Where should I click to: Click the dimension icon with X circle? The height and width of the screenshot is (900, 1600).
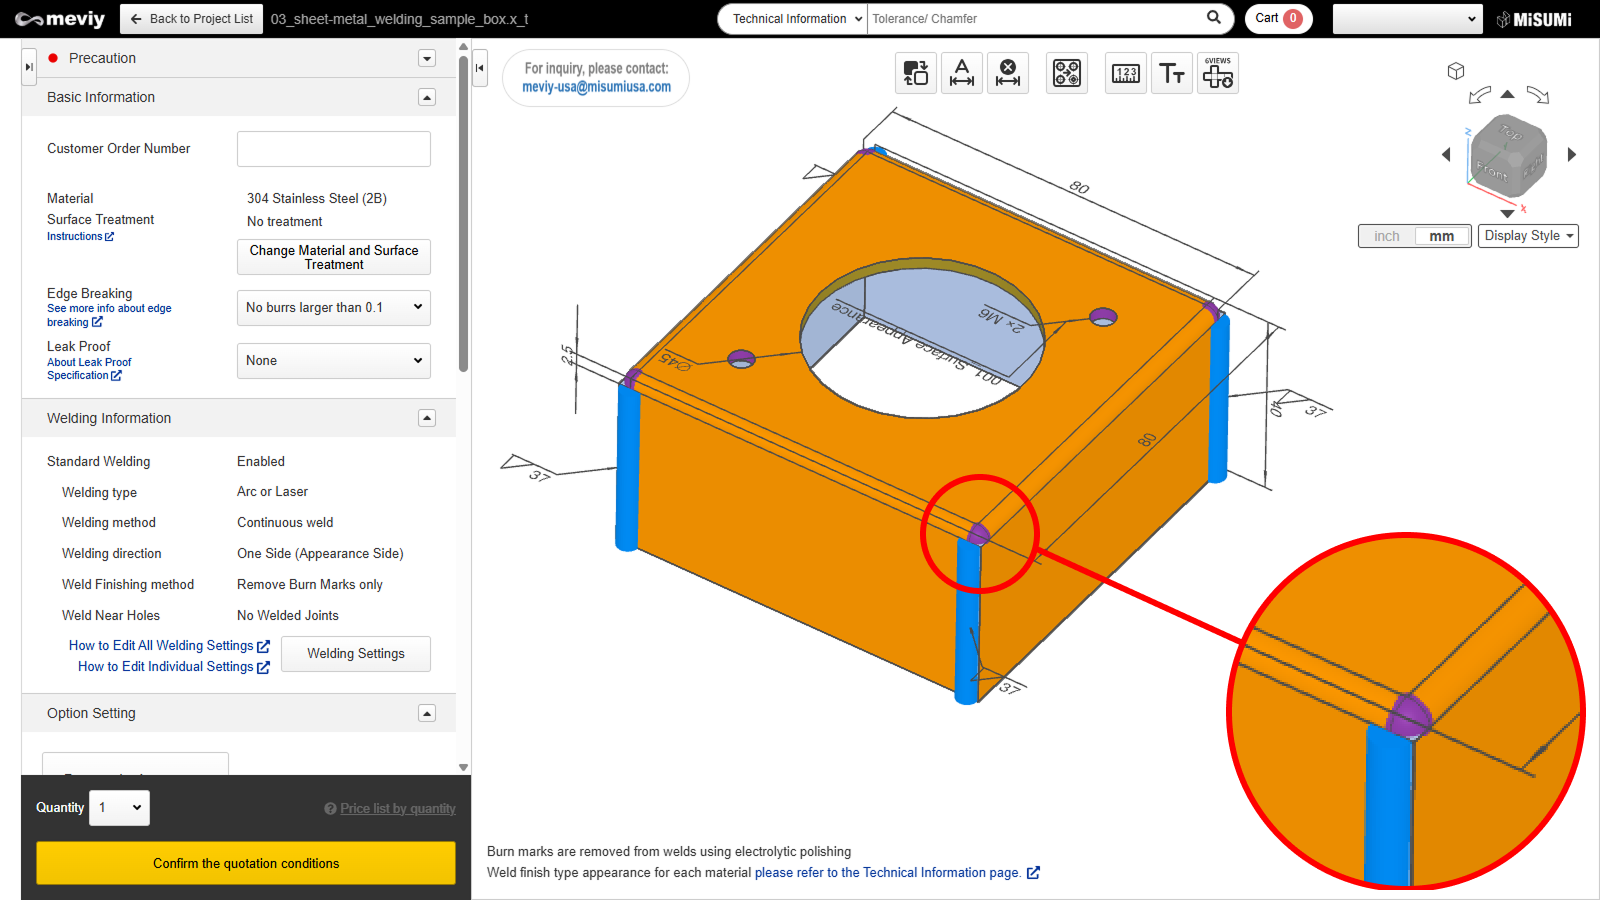point(1008,73)
